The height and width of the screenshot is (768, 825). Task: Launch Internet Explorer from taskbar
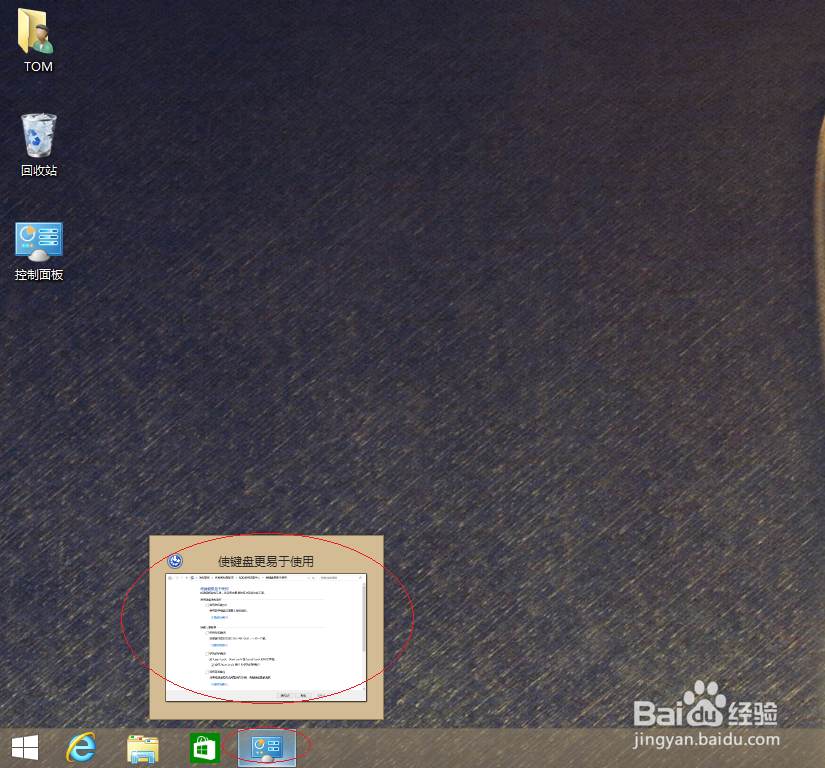pos(81,747)
